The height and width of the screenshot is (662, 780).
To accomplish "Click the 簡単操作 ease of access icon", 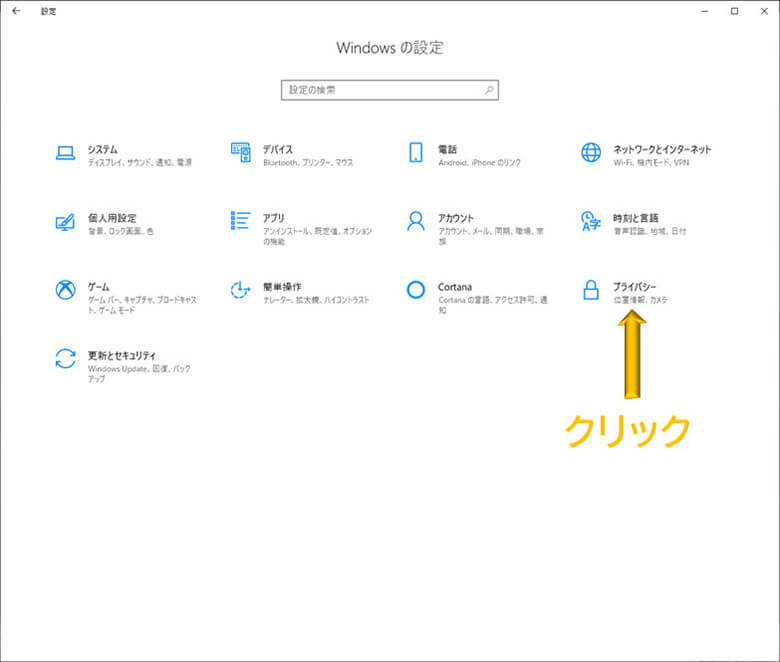I will click(240, 289).
